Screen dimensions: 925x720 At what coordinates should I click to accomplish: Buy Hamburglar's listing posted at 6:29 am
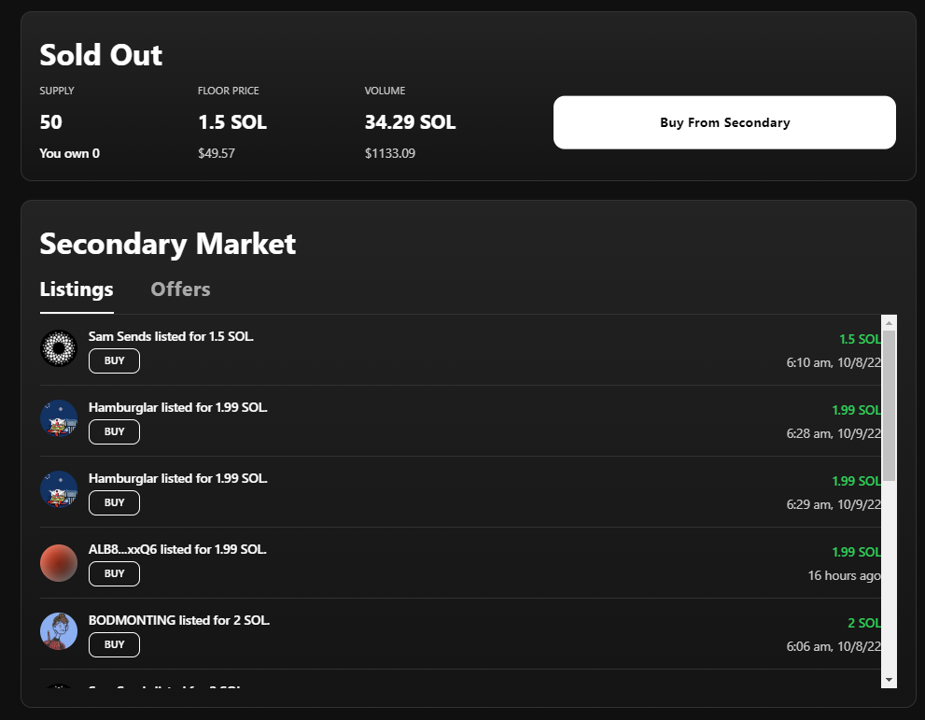114,503
